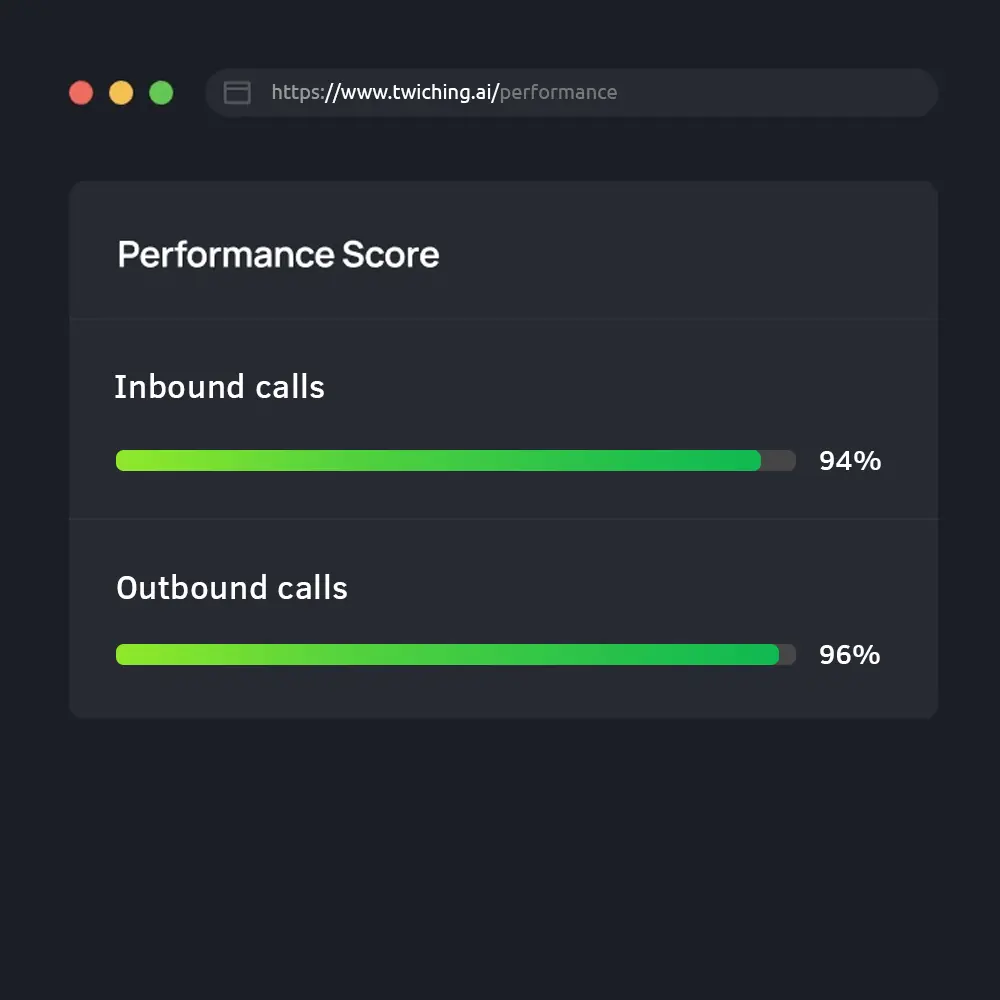
Task: Click the Outbound calls label
Action: pyautogui.click(x=232, y=588)
